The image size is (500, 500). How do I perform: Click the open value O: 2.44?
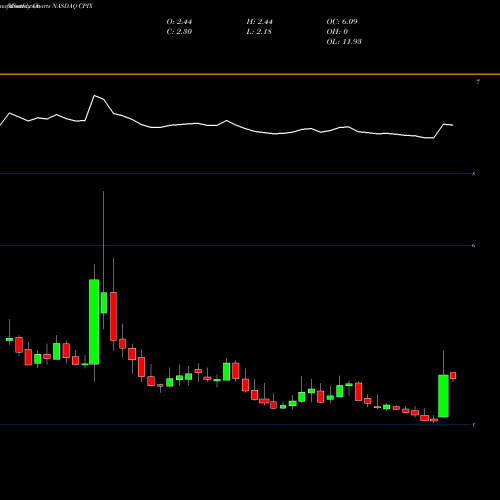pyautogui.click(x=179, y=22)
